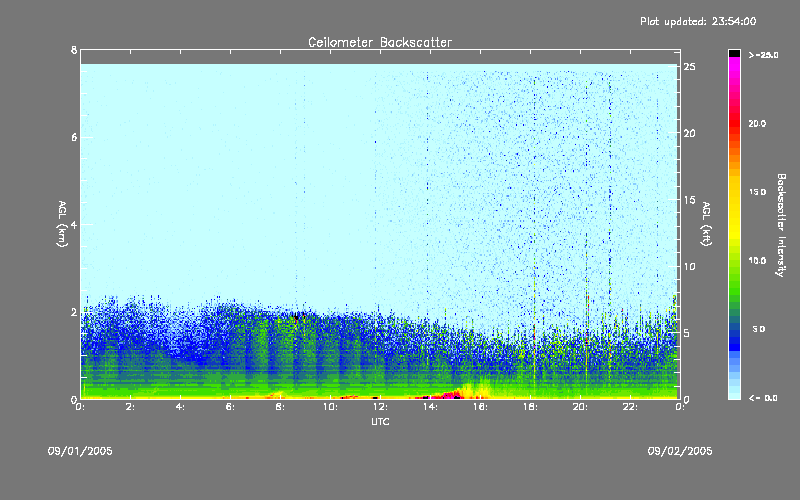Click the '2:' hour label on time axis
The image size is (800, 500).
tap(131, 407)
